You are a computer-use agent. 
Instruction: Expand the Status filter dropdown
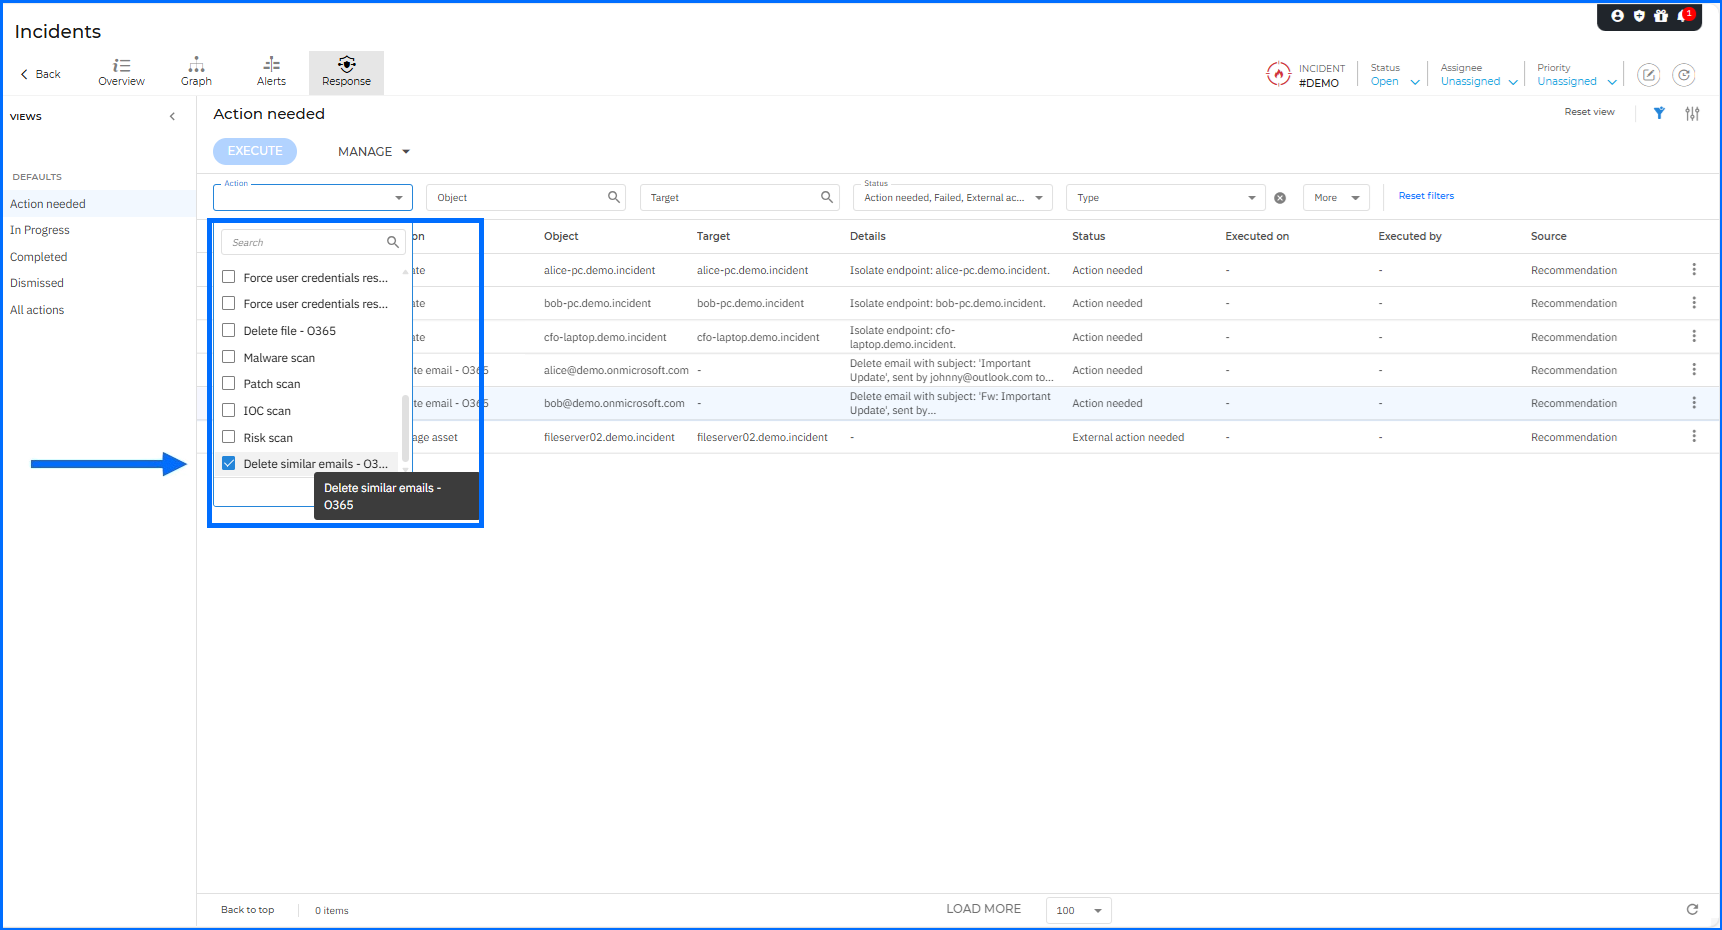(1039, 198)
